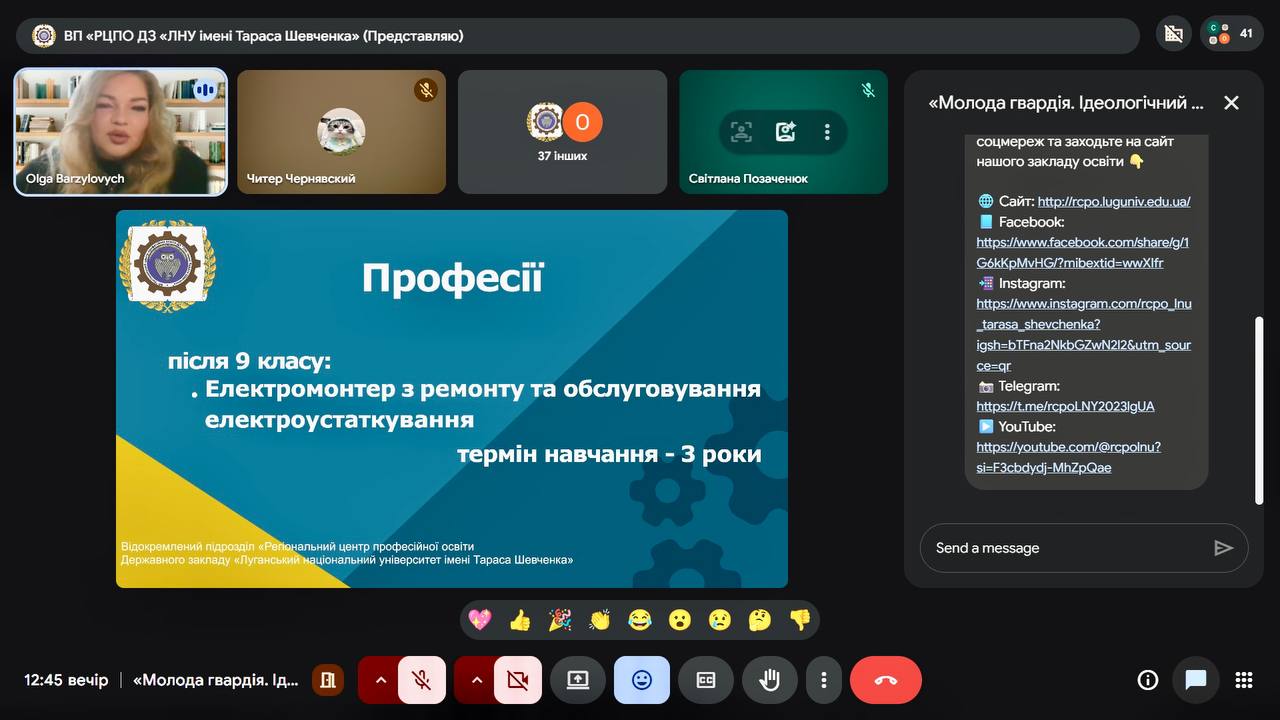The image size is (1280, 720).
Task: Click the Send a message input field
Action: 1065,548
